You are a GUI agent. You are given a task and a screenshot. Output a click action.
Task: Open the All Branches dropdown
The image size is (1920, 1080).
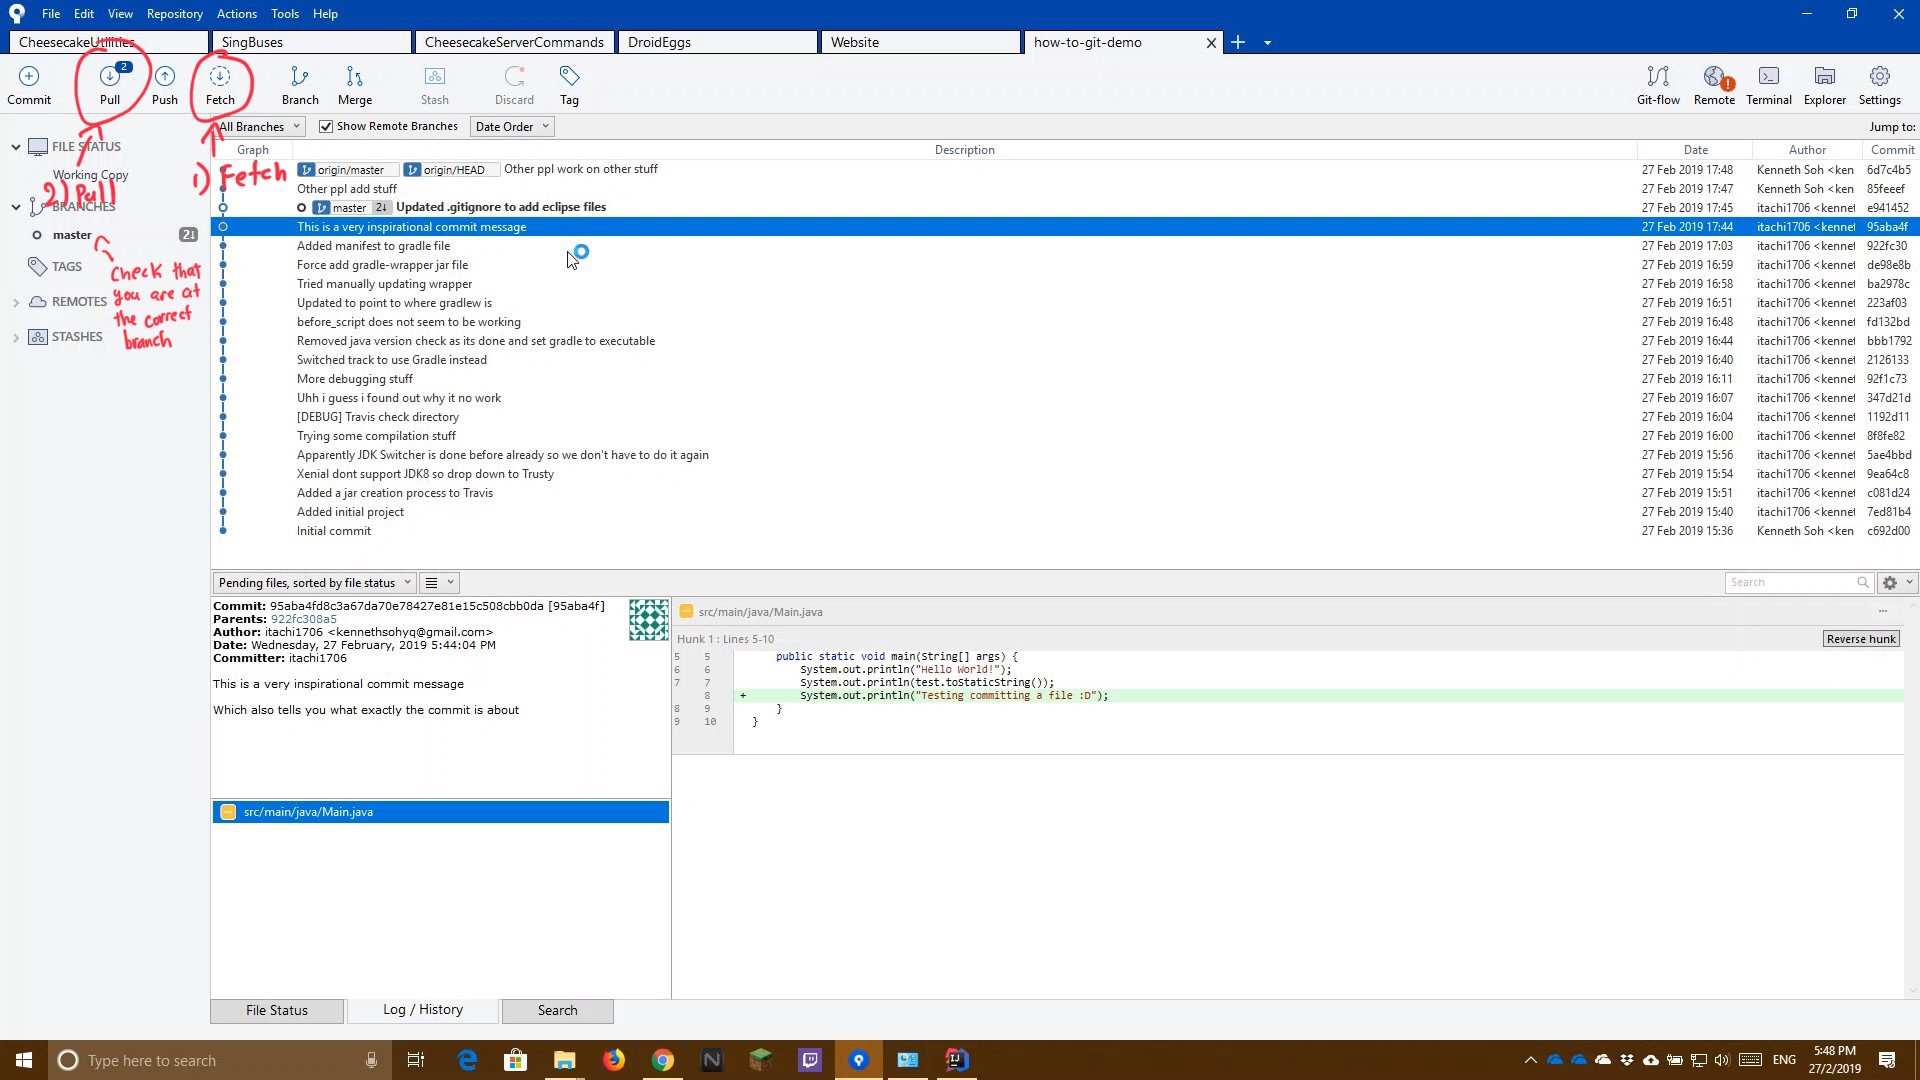(257, 126)
